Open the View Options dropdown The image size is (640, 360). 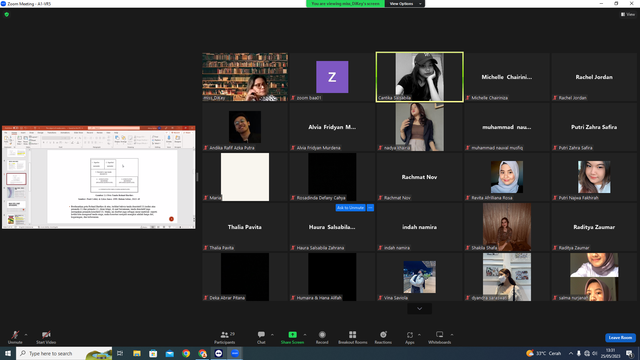point(404,4)
